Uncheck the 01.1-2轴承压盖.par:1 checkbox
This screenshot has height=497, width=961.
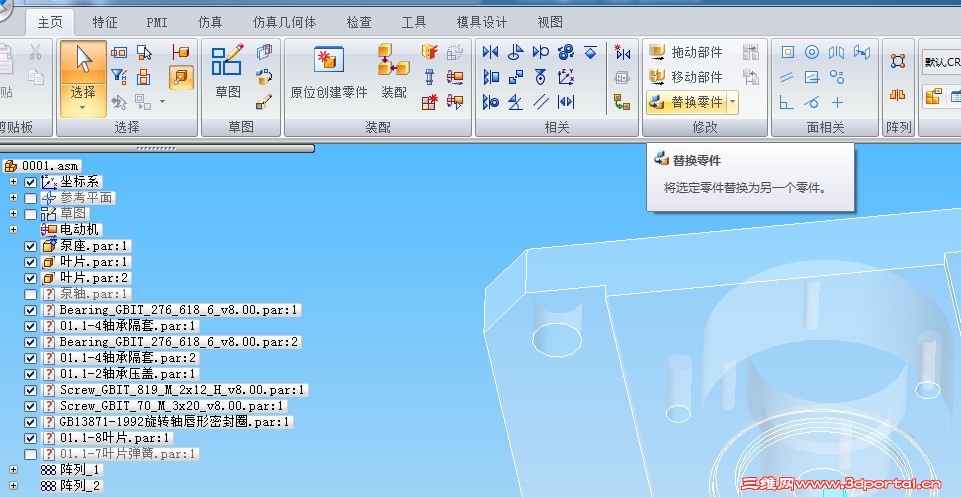tap(31, 374)
